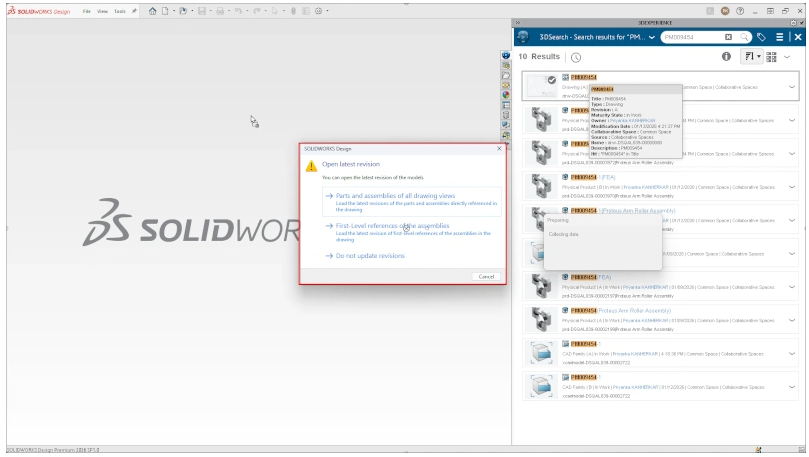Click thumbnail of CAD Family A PM009454-1 row

[541, 353]
